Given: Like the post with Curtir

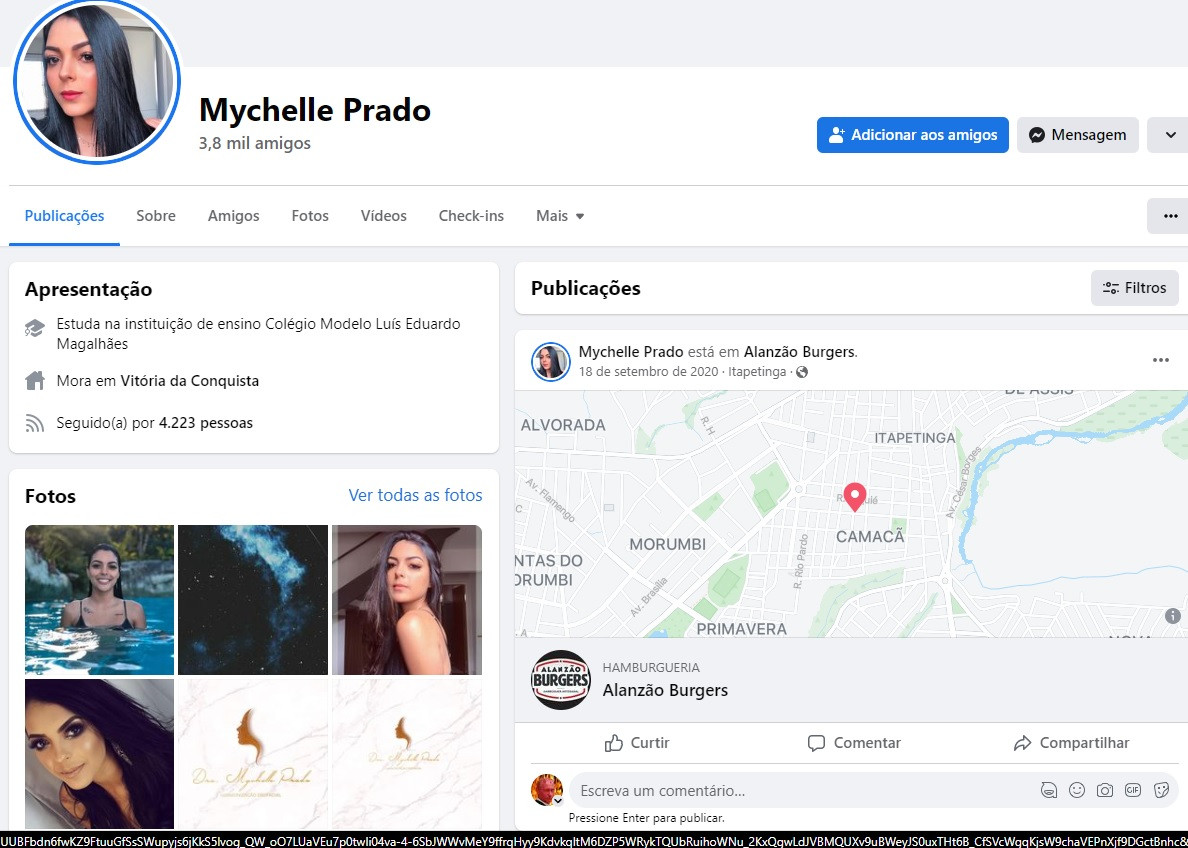Looking at the screenshot, I should 636,743.
